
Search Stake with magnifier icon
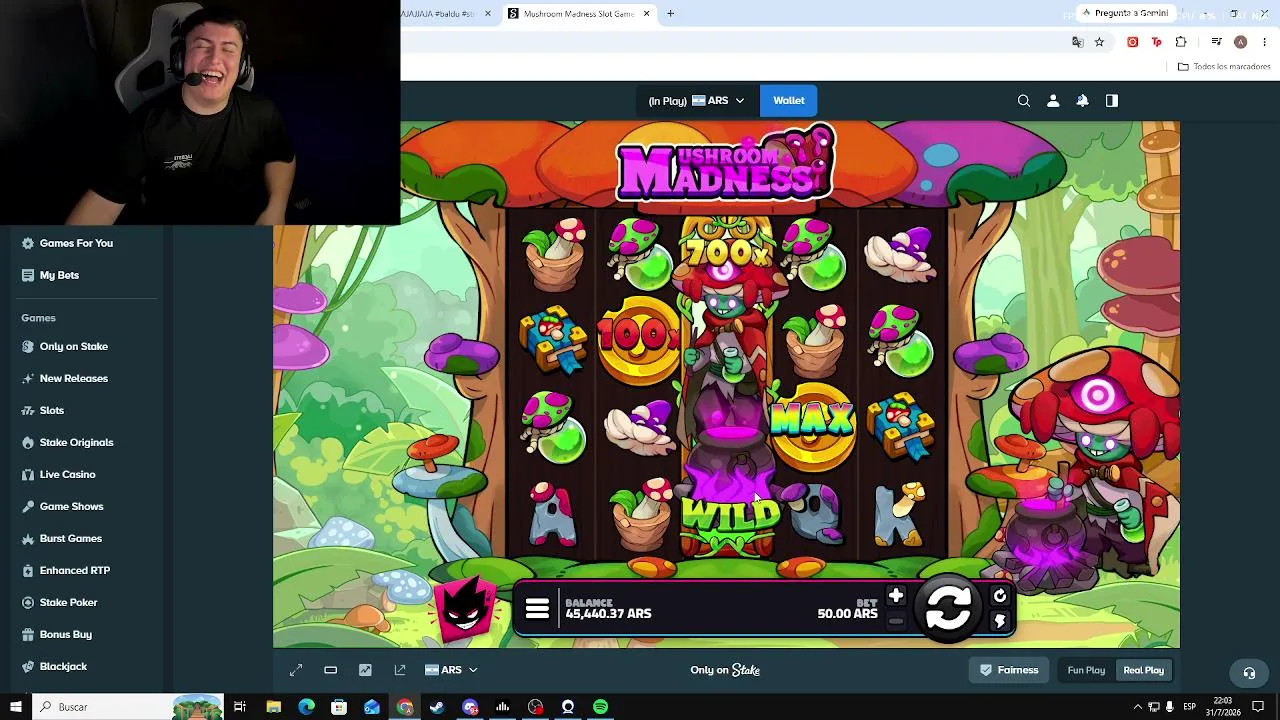coord(1024,100)
